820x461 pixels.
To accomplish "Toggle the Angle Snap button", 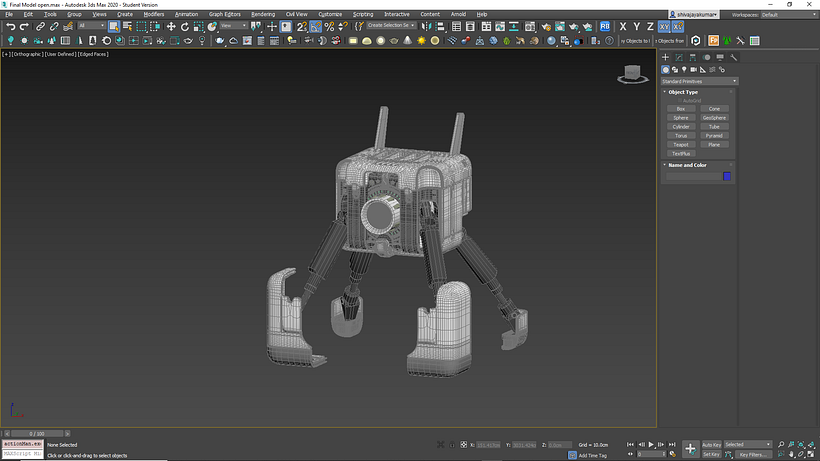I will pos(315,26).
